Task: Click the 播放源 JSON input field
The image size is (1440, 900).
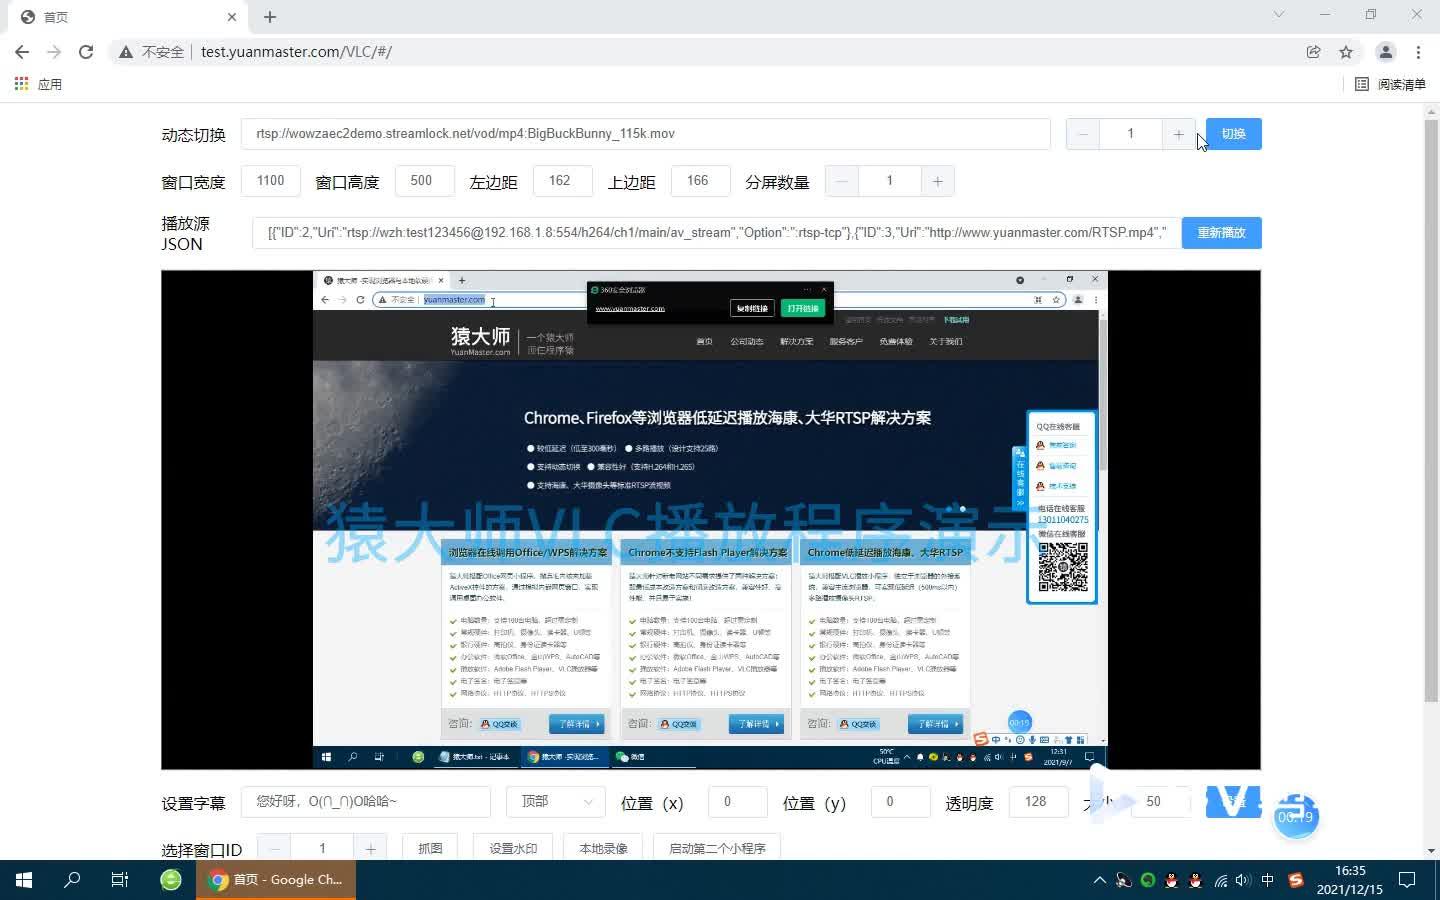Action: coord(700,232)
